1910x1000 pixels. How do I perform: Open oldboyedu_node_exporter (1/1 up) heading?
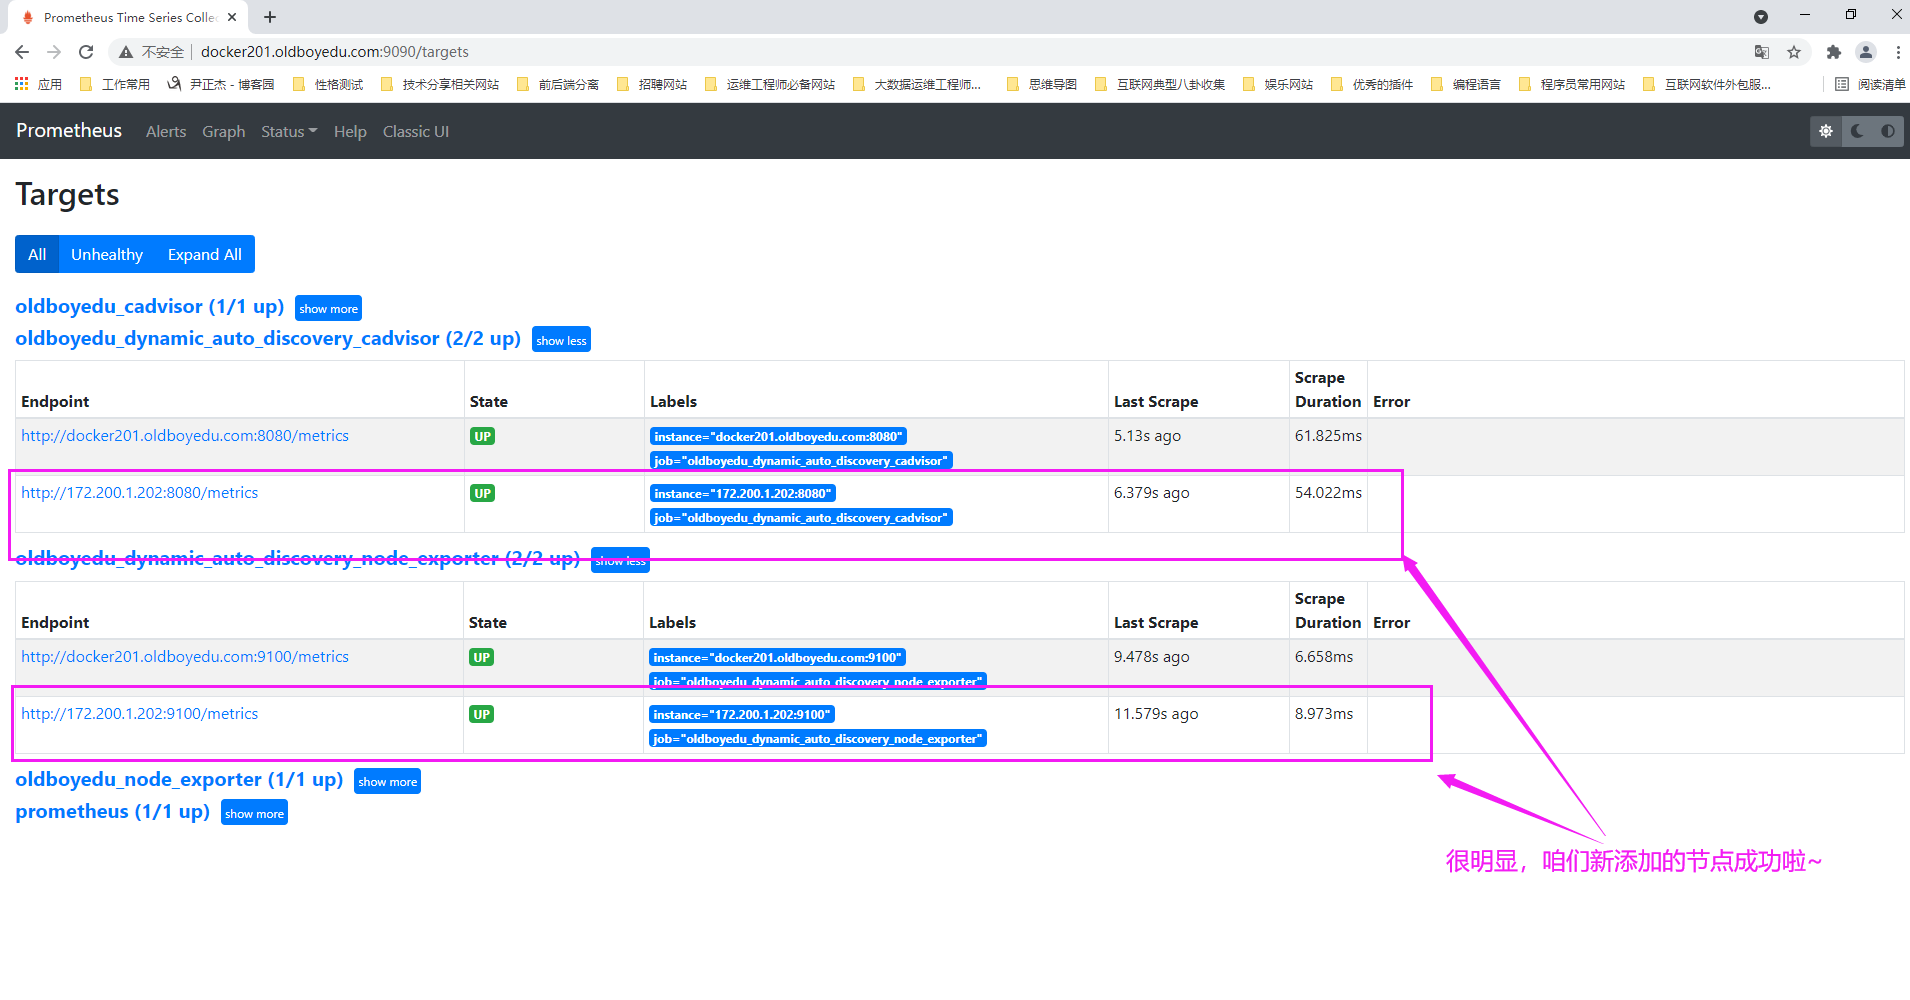tap(179, 779)
